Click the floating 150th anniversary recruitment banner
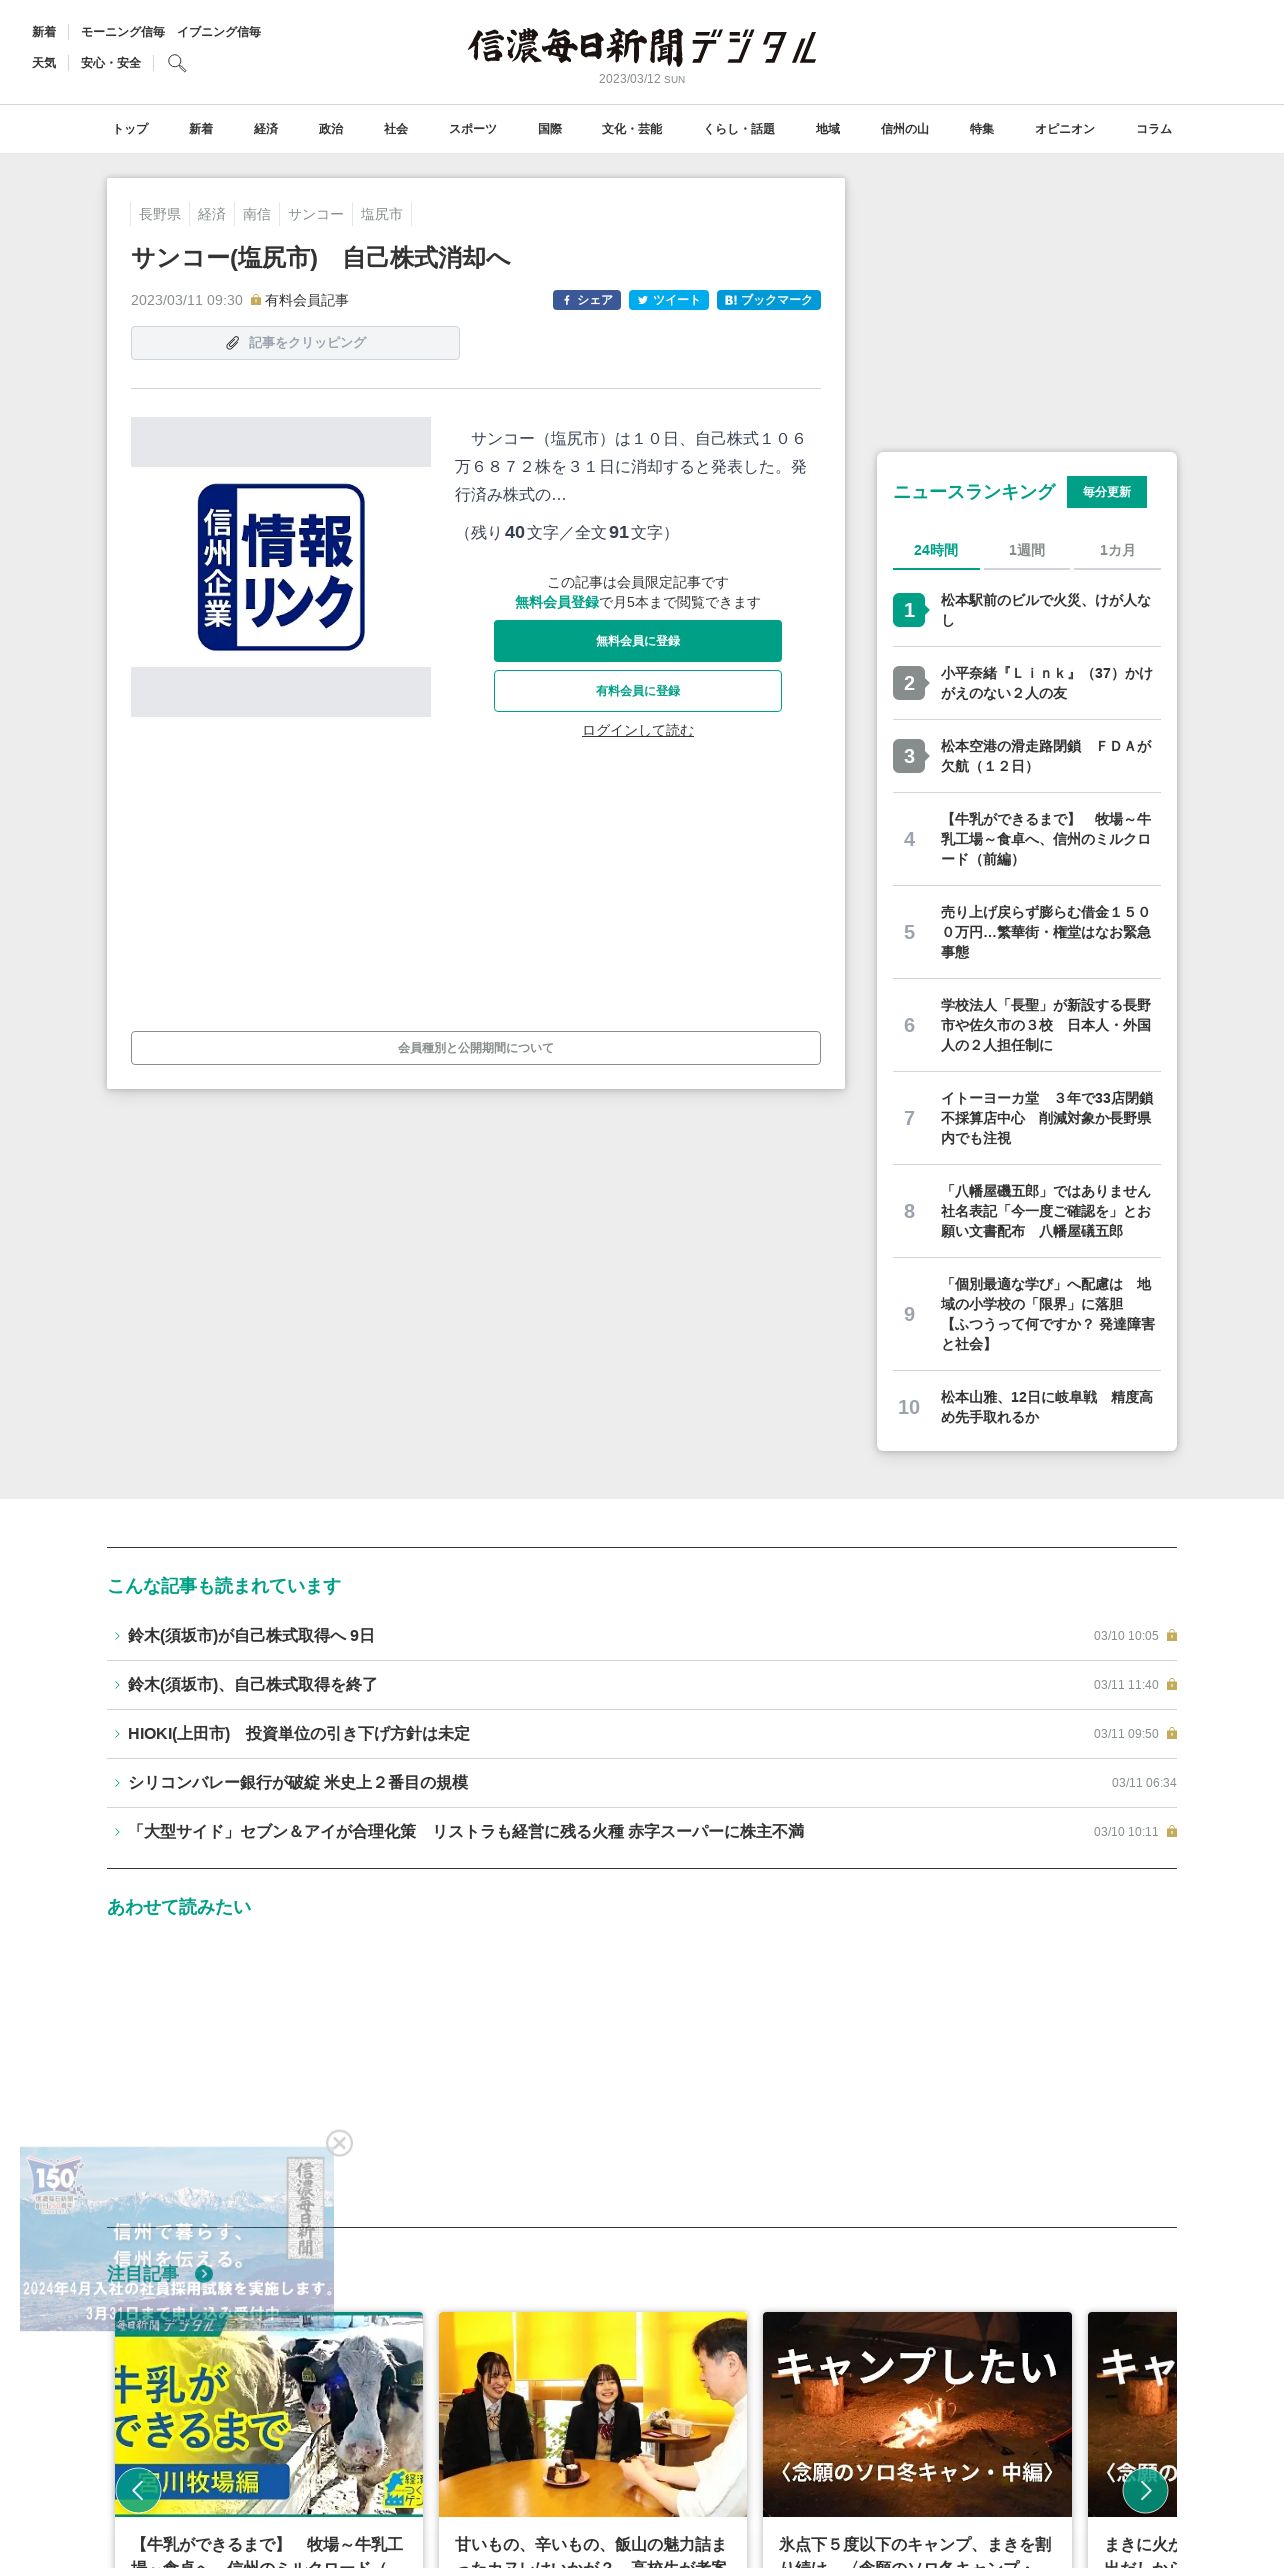The height and width of the screenshot is (2568, 1284). (x=177, y=2238)
